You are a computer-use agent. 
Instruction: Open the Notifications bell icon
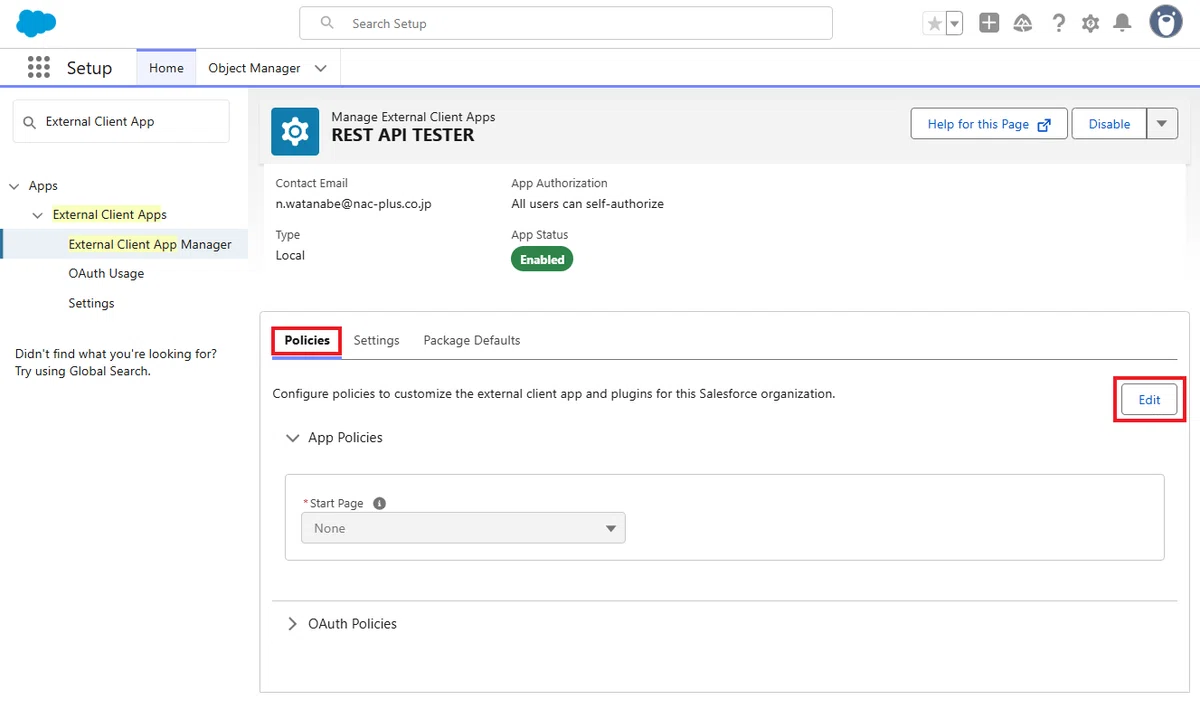(x=1123, y=23)
